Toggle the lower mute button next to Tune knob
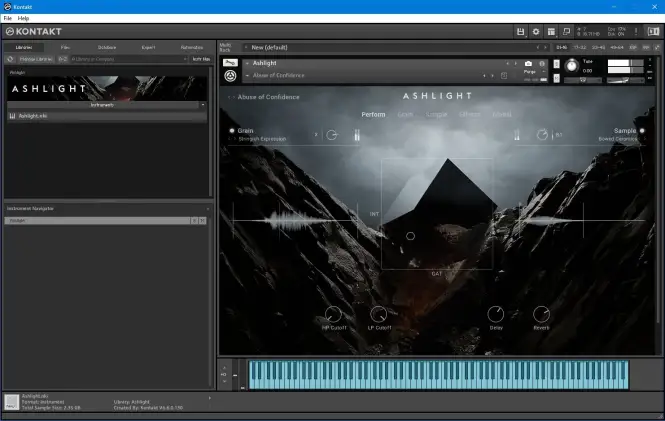This screenshot has width=665, height=421. point(556,78)
